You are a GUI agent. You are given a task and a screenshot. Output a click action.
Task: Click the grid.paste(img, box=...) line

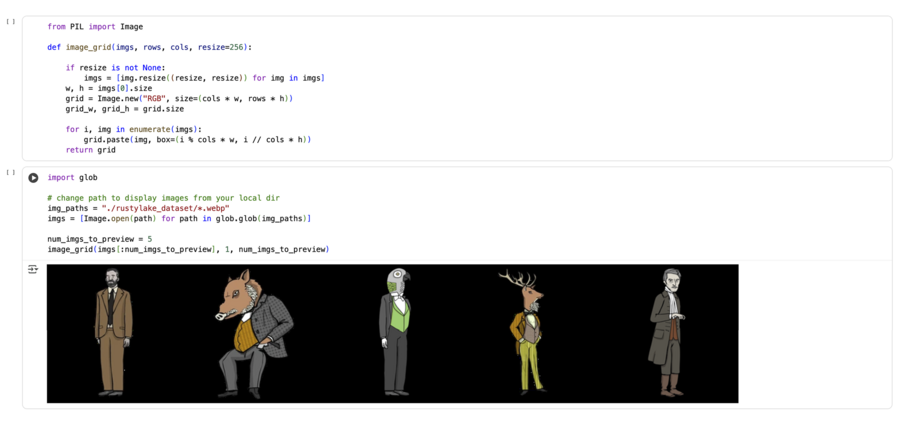[197, 140]
